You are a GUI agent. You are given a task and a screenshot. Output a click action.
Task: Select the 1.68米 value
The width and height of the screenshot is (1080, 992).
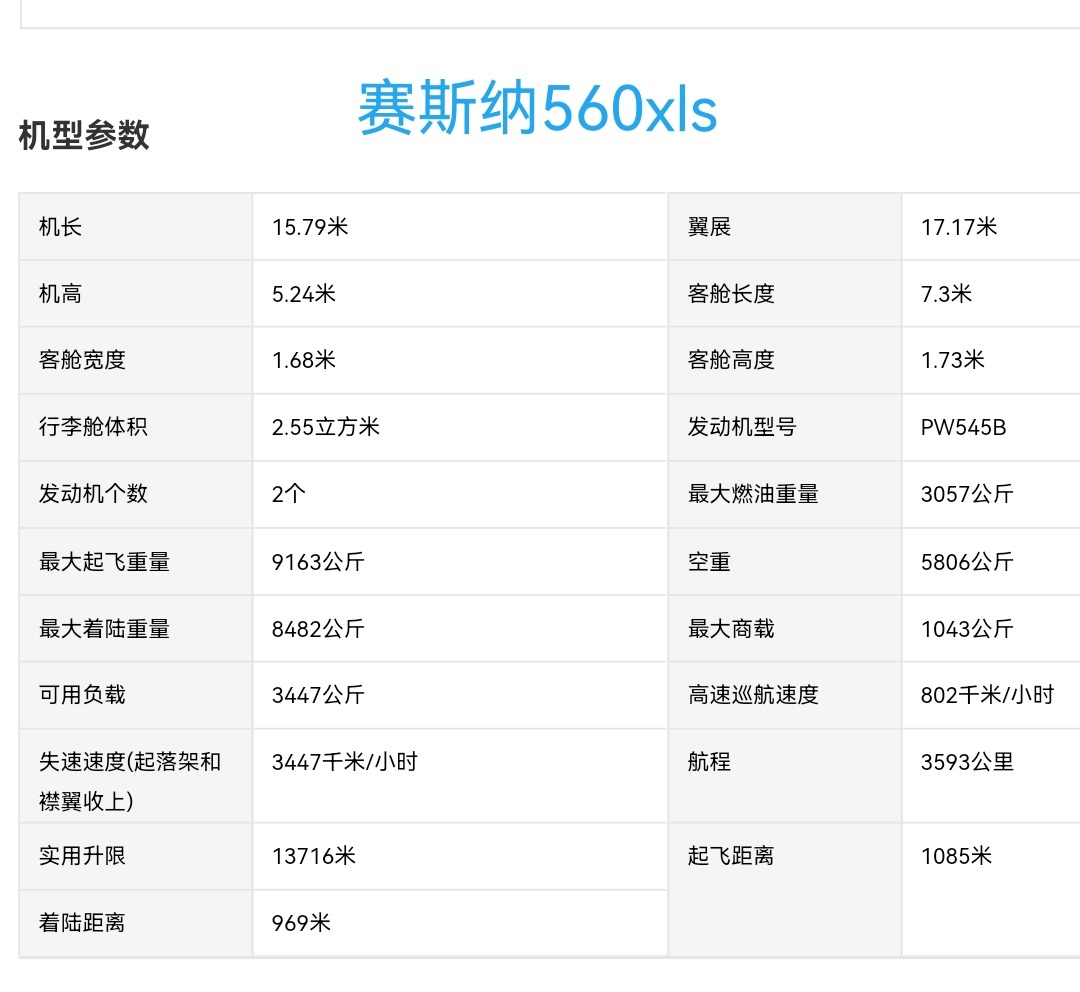[x=304, y=360]
